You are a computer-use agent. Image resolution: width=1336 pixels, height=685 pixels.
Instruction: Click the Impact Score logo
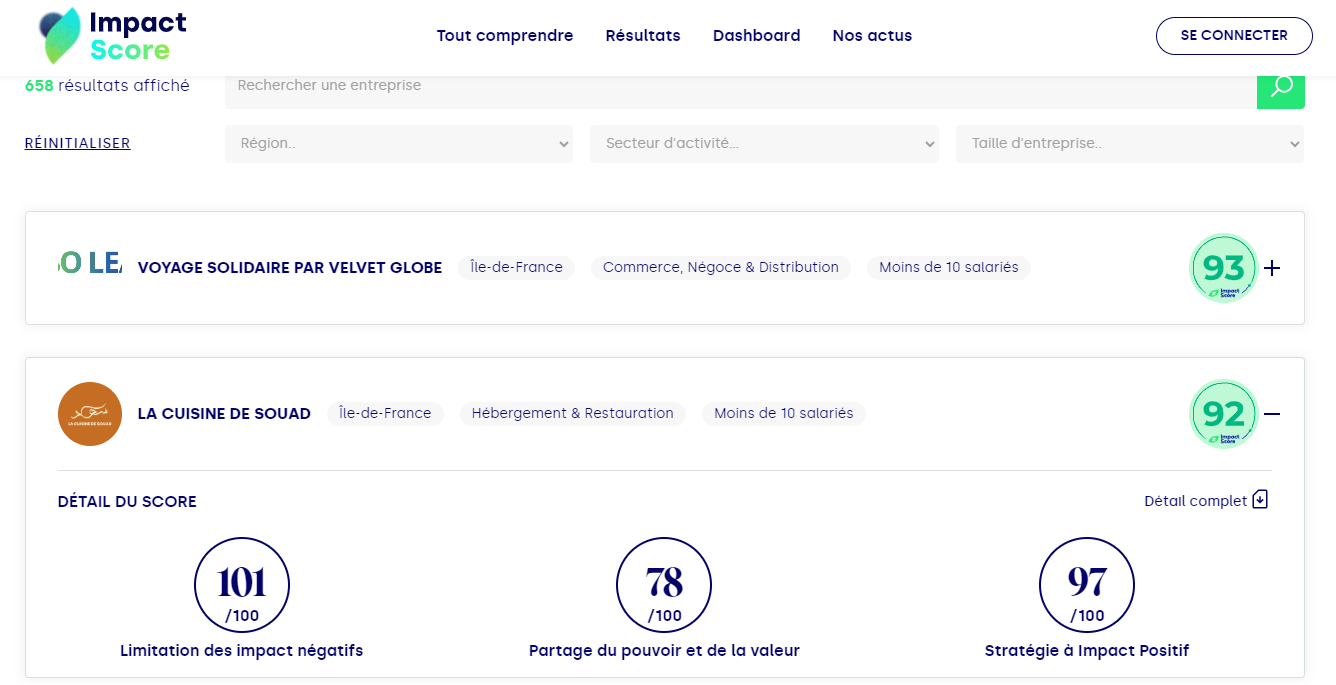tap(113, 36)
